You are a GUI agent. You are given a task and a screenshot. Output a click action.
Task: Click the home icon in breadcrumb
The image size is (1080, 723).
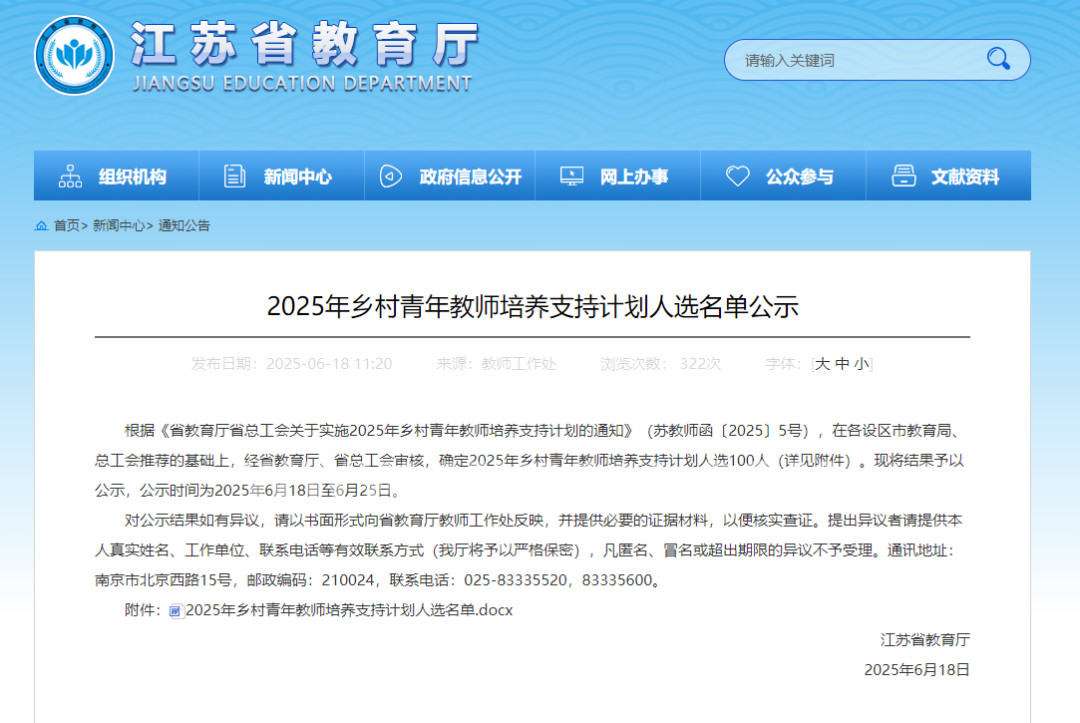[x=41, y=226]
